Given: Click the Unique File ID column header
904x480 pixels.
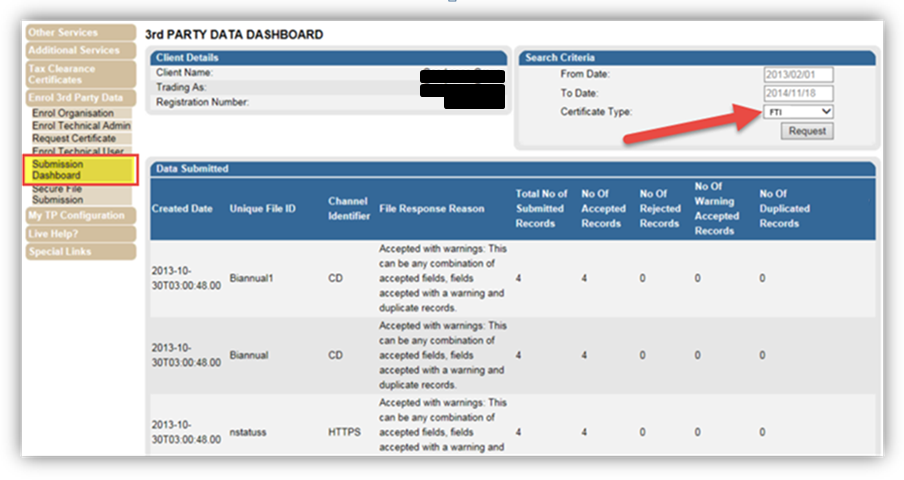Looking at the screenshot, I should coord(263,209).
